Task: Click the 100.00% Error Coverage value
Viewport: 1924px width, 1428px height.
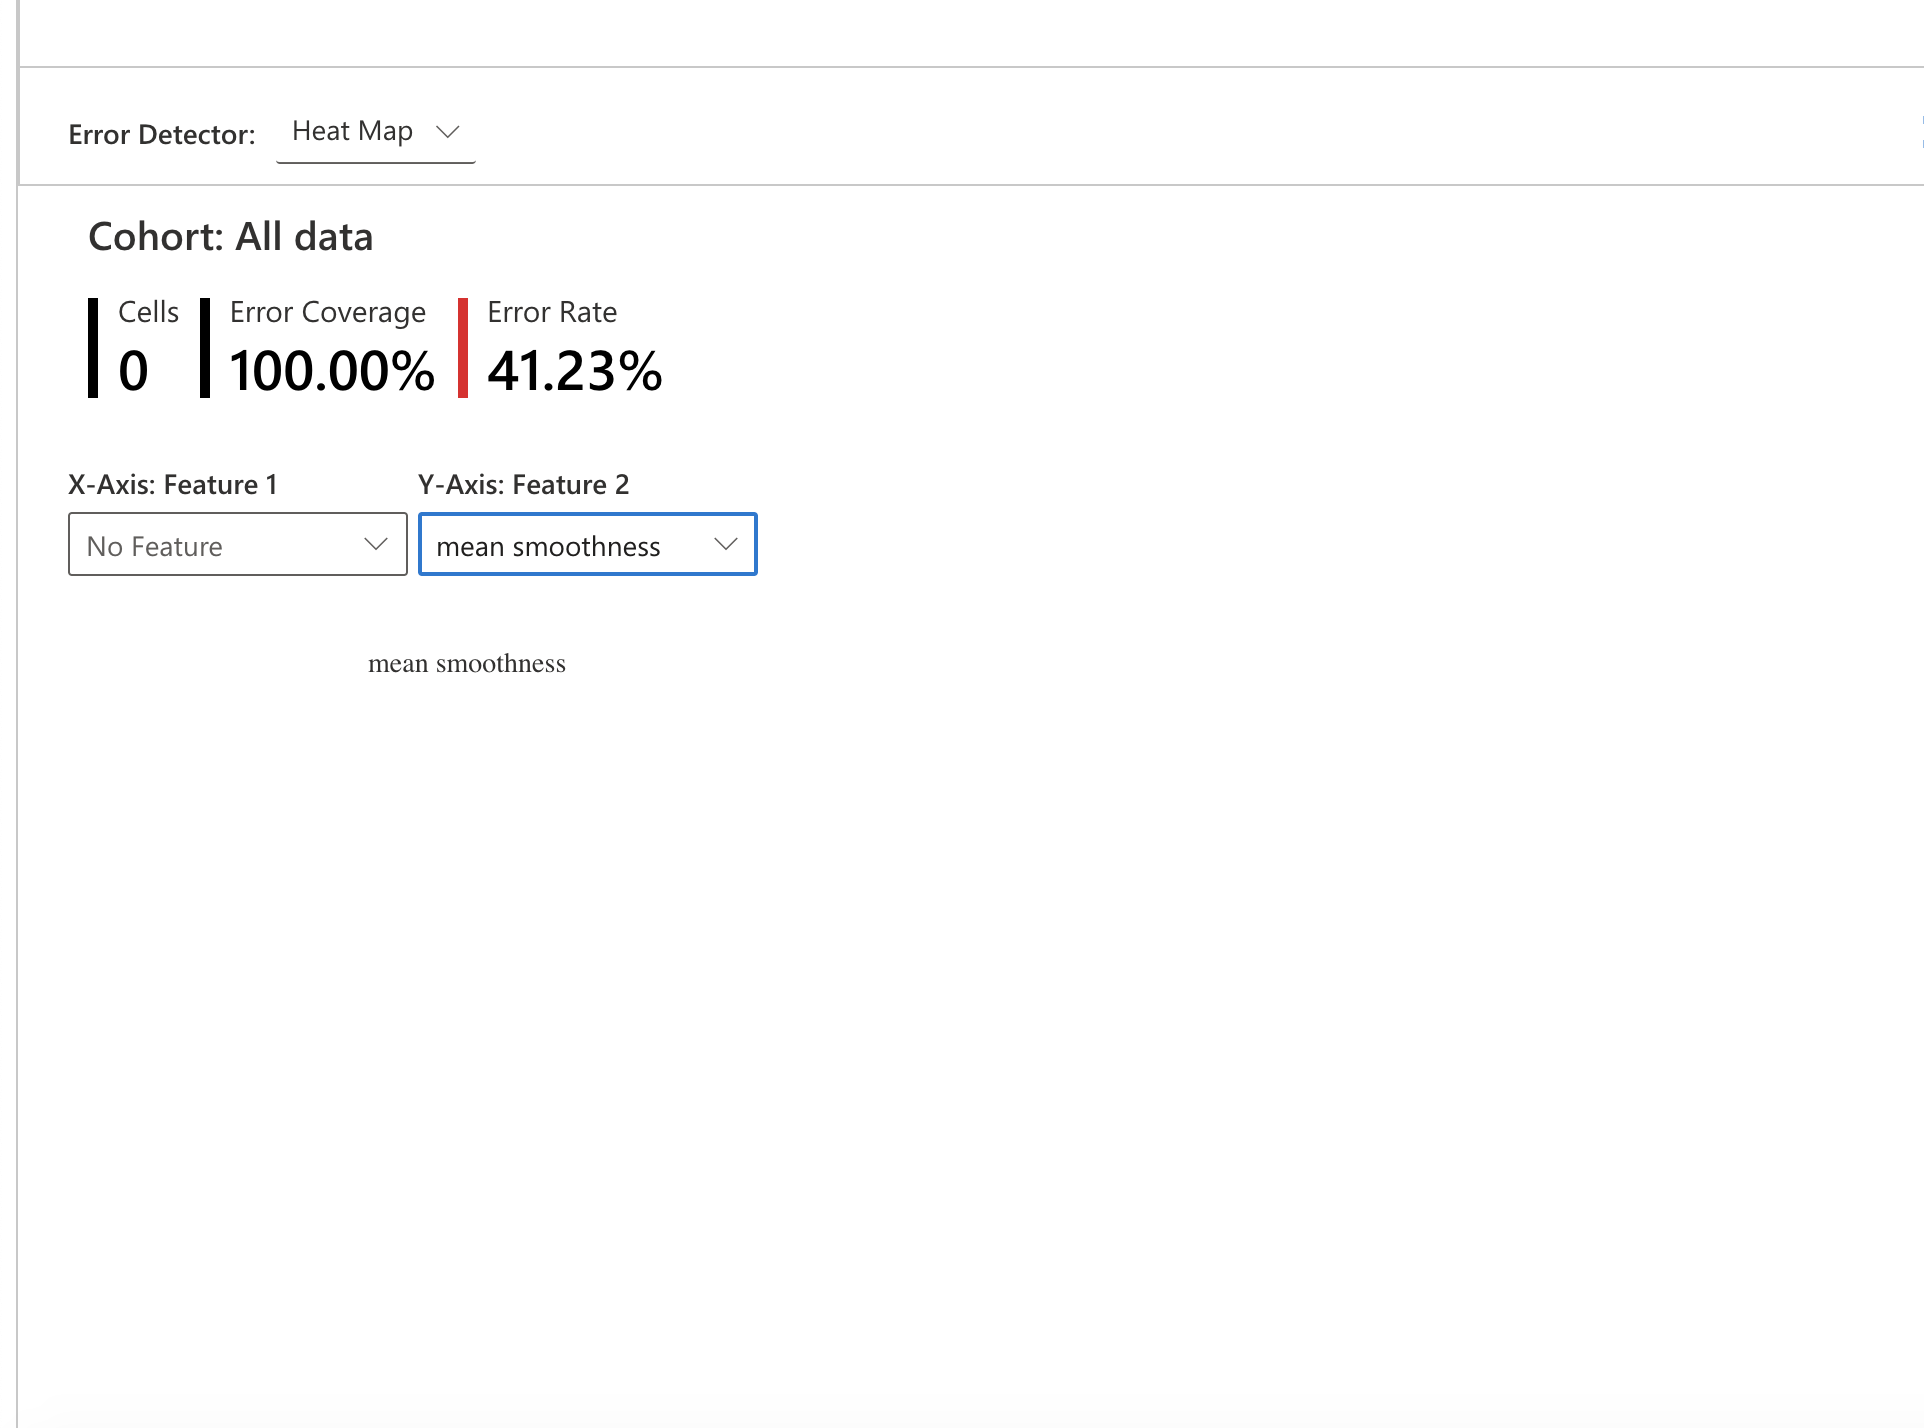Action: coord(331,371)
